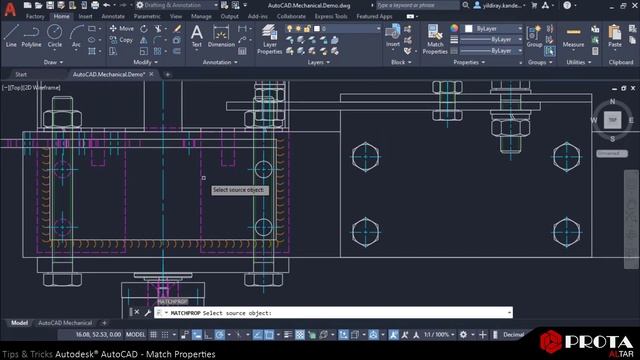Toggle lineweight display in status bar
Screen dimensions: 640x360
tap(288, 335)
